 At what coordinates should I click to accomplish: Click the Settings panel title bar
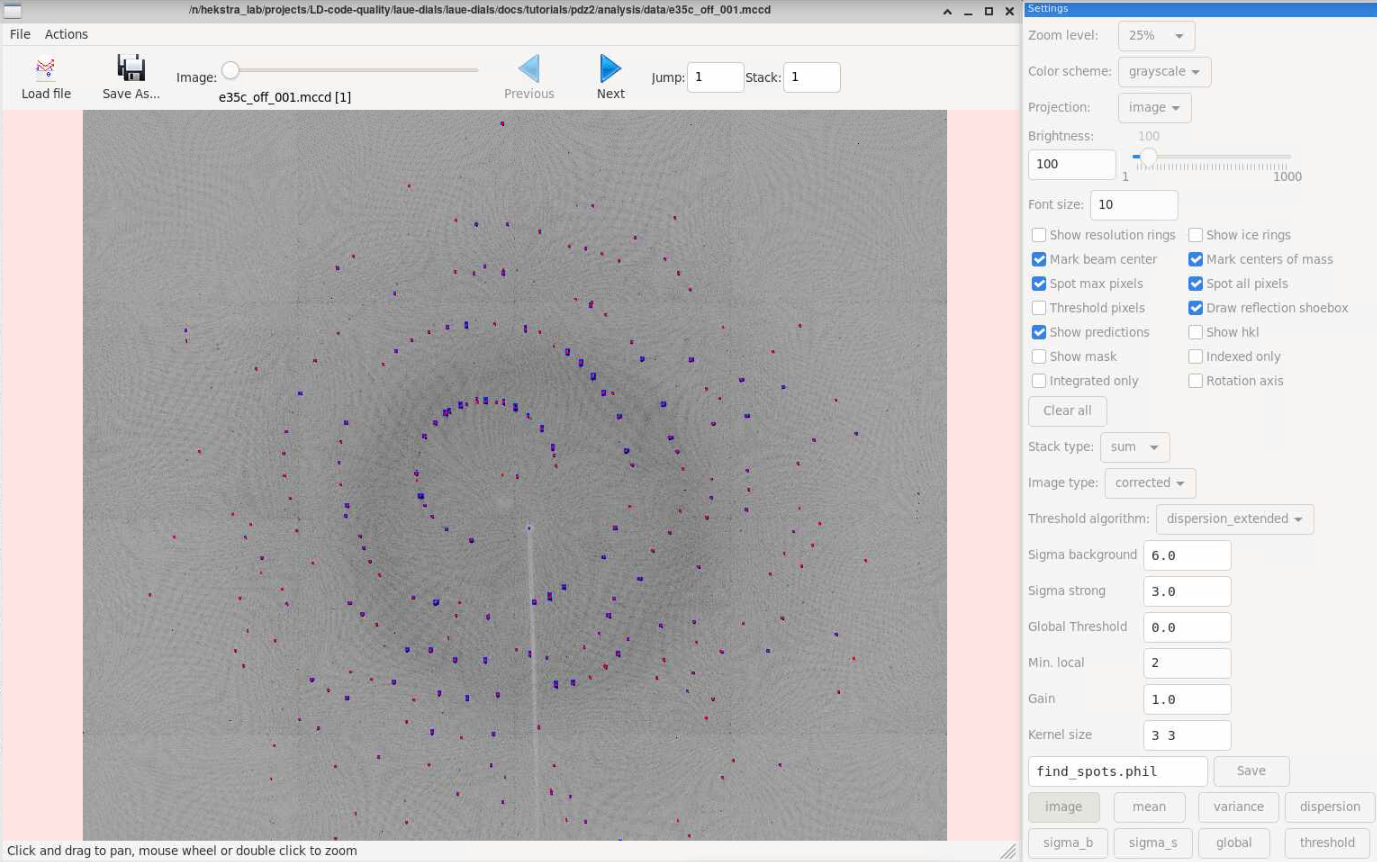tap(1200, 8)
